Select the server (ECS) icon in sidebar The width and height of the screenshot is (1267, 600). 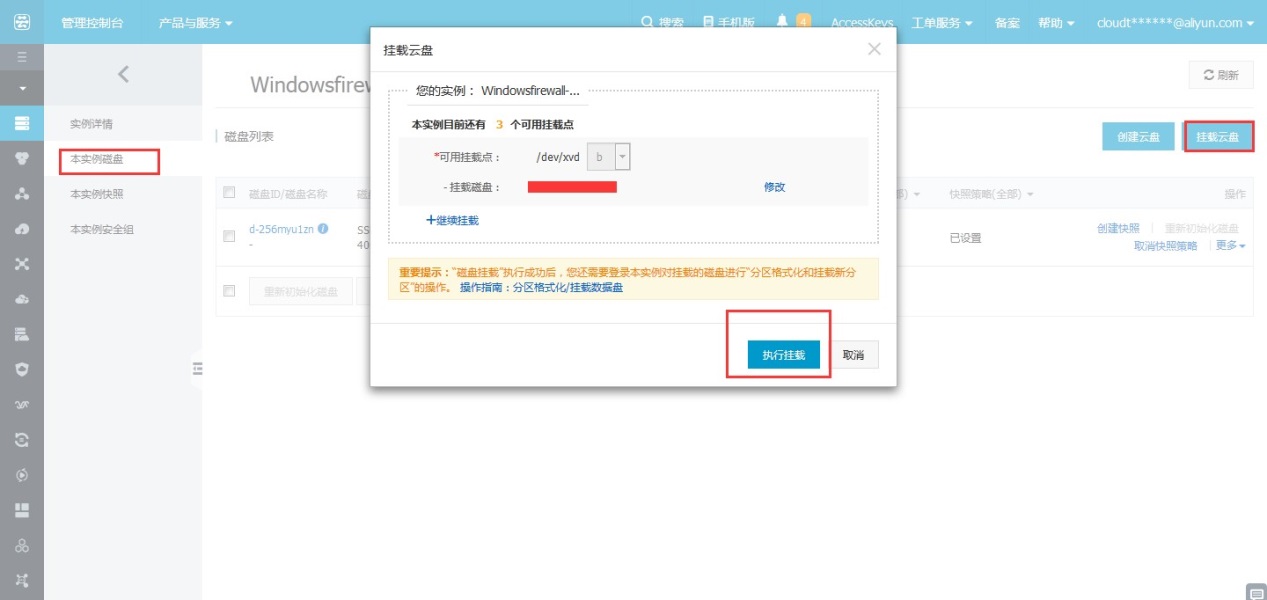point(21,124)
